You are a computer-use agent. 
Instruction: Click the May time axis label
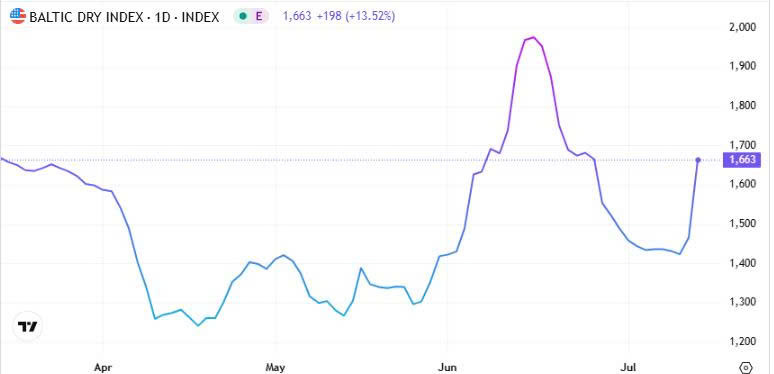click(x=275, y=368)
